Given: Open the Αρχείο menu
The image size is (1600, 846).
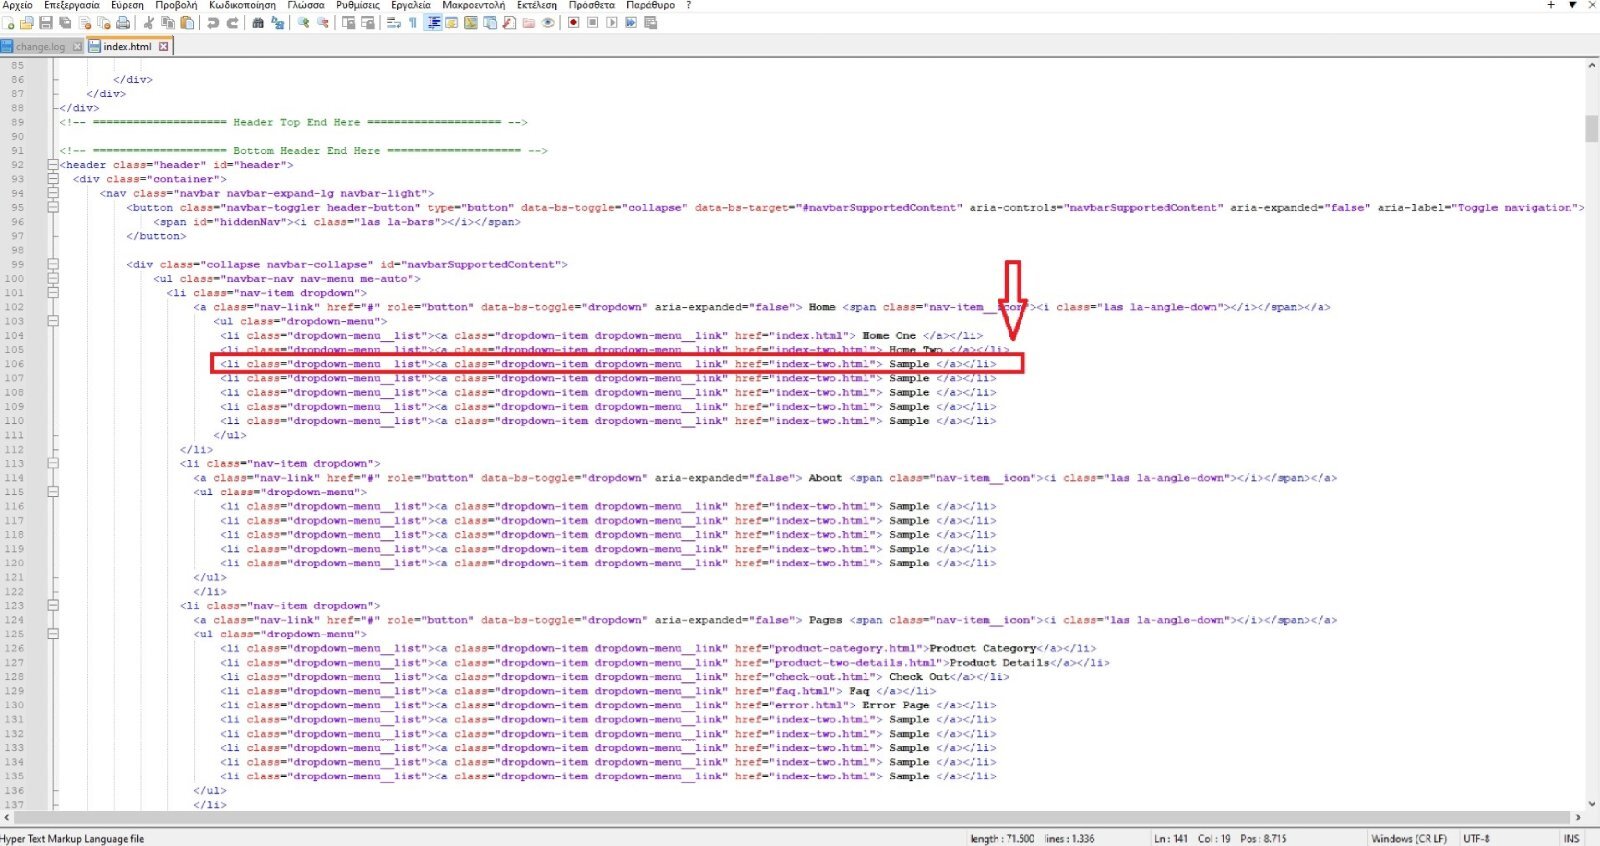Looking at the screenshot, I should [x=17, y=5].
